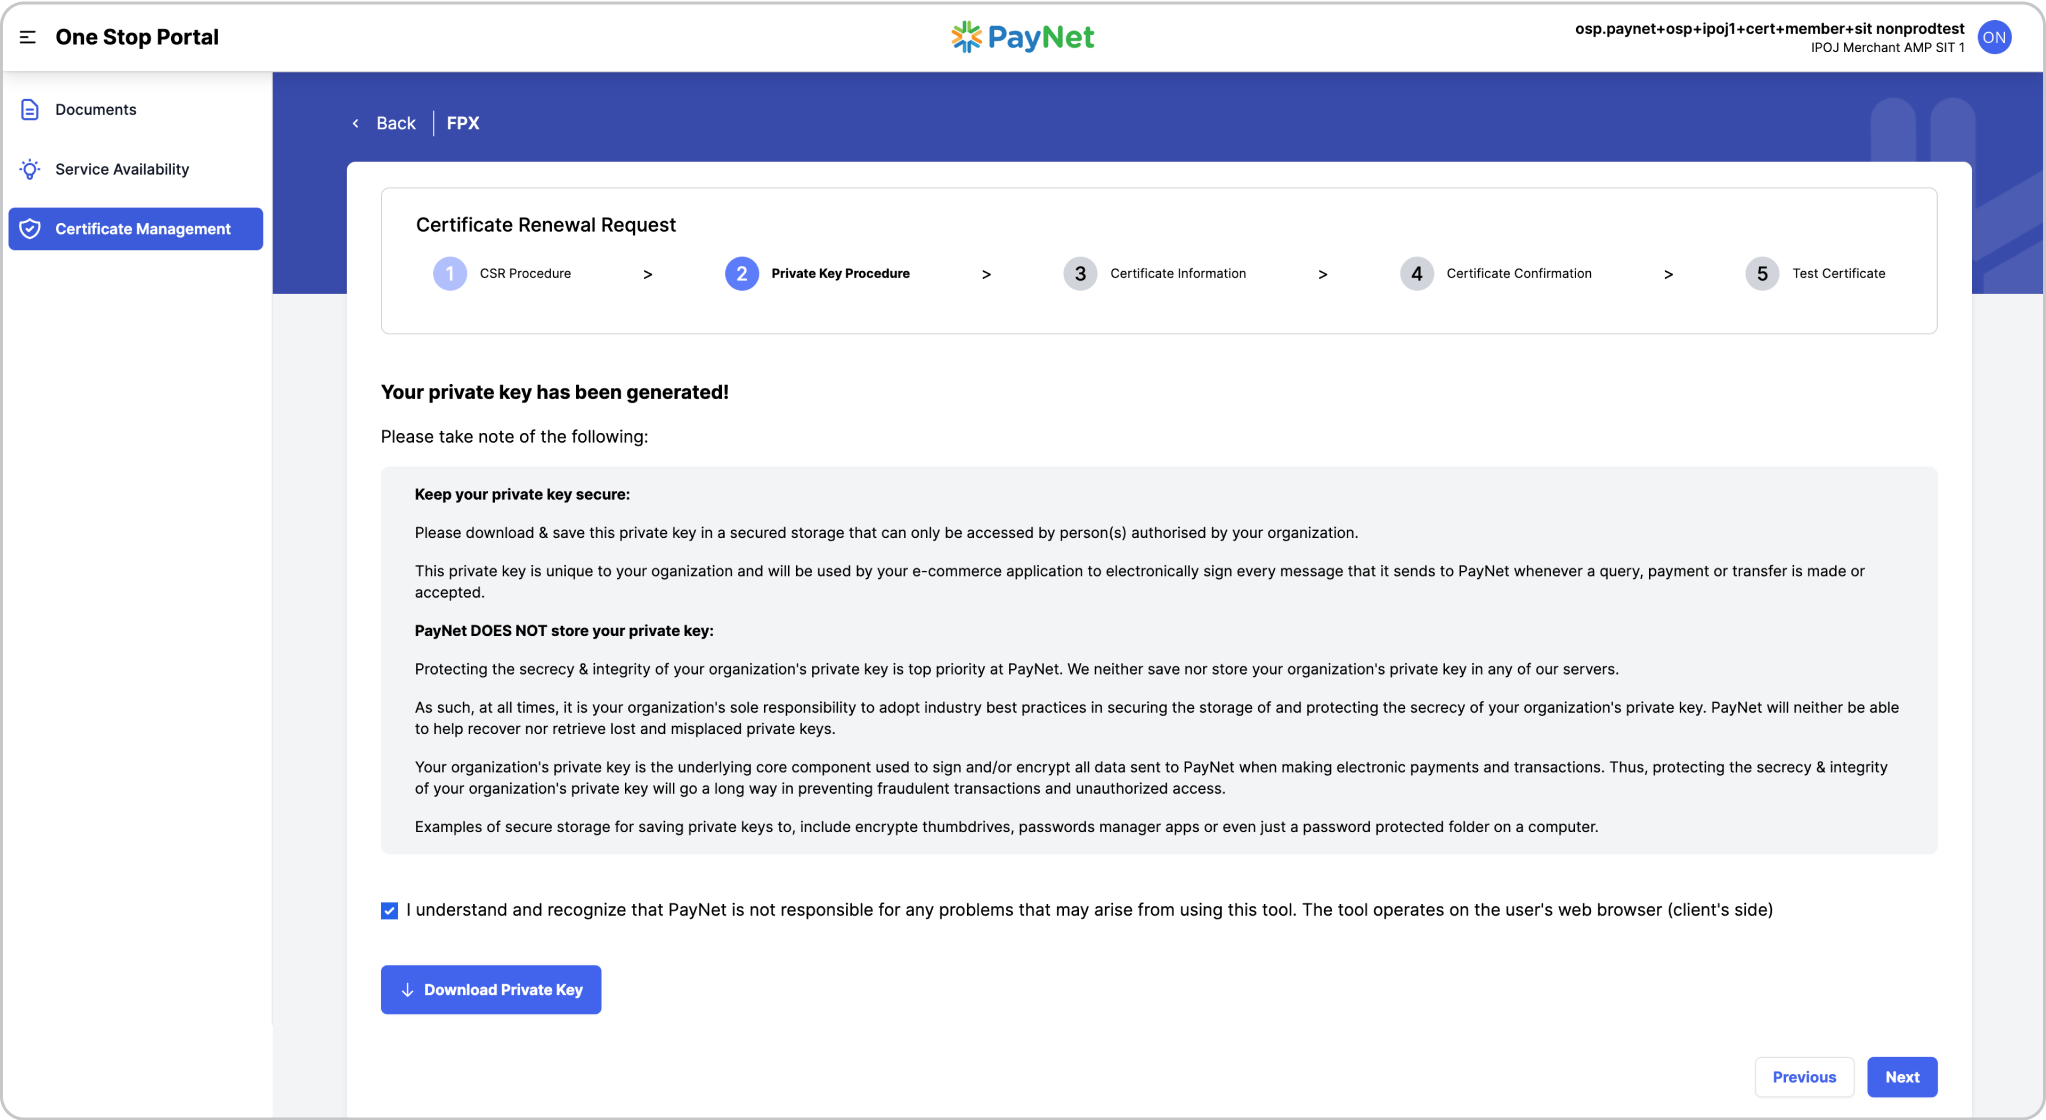Select Certificate Confirmation step label
Image resolution: width=2046 pixels, height=1120 pixels.
coord(1519,273)
